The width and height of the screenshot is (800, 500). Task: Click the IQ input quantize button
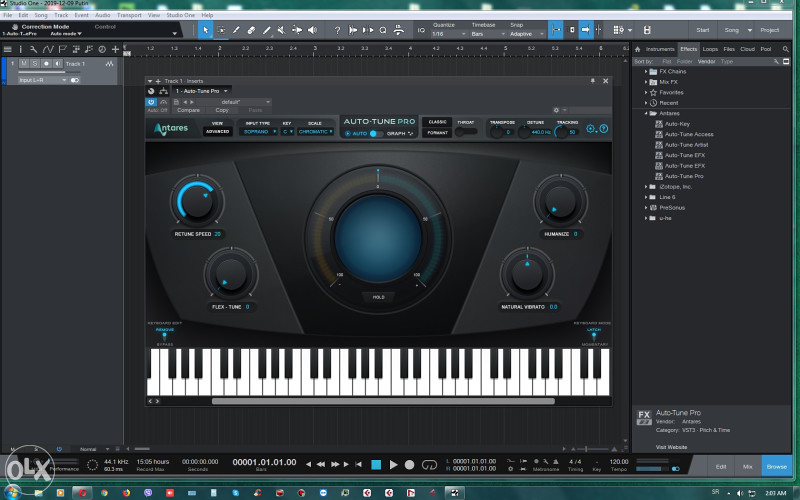pyautogui.click(x=421, y=30)
